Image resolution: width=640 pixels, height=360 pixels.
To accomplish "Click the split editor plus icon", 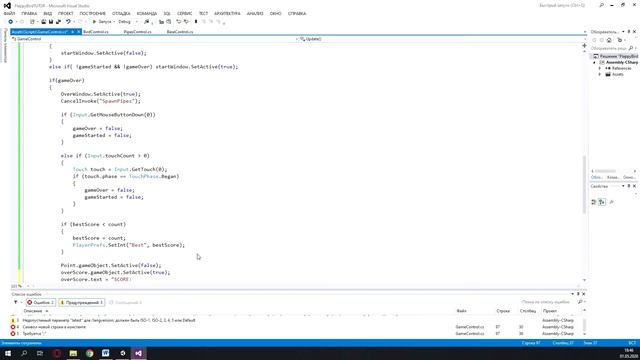I will pyautogui.click(x=584, y=46).
